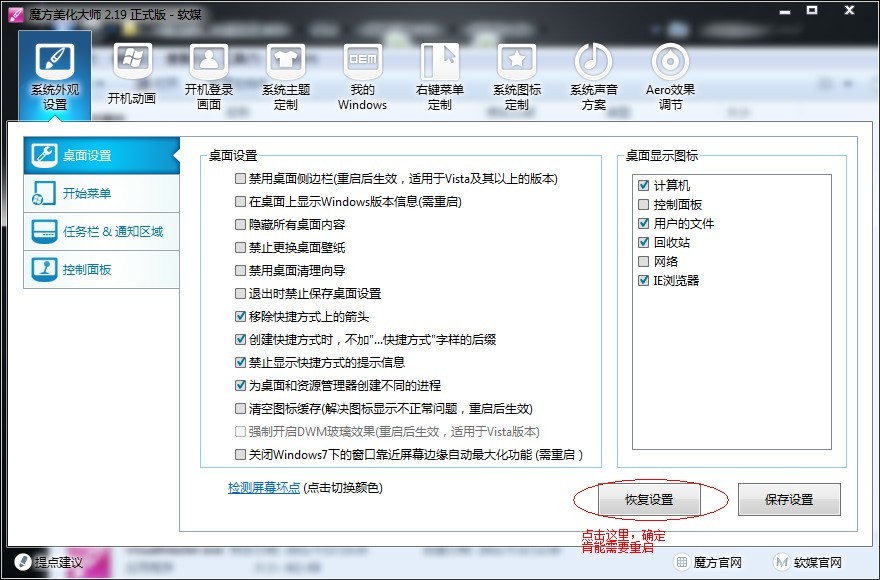
Task: Uncheck 为桌面和资源管理器创建不同的进程
Action: pyautogui.click(x=240, y=386)
